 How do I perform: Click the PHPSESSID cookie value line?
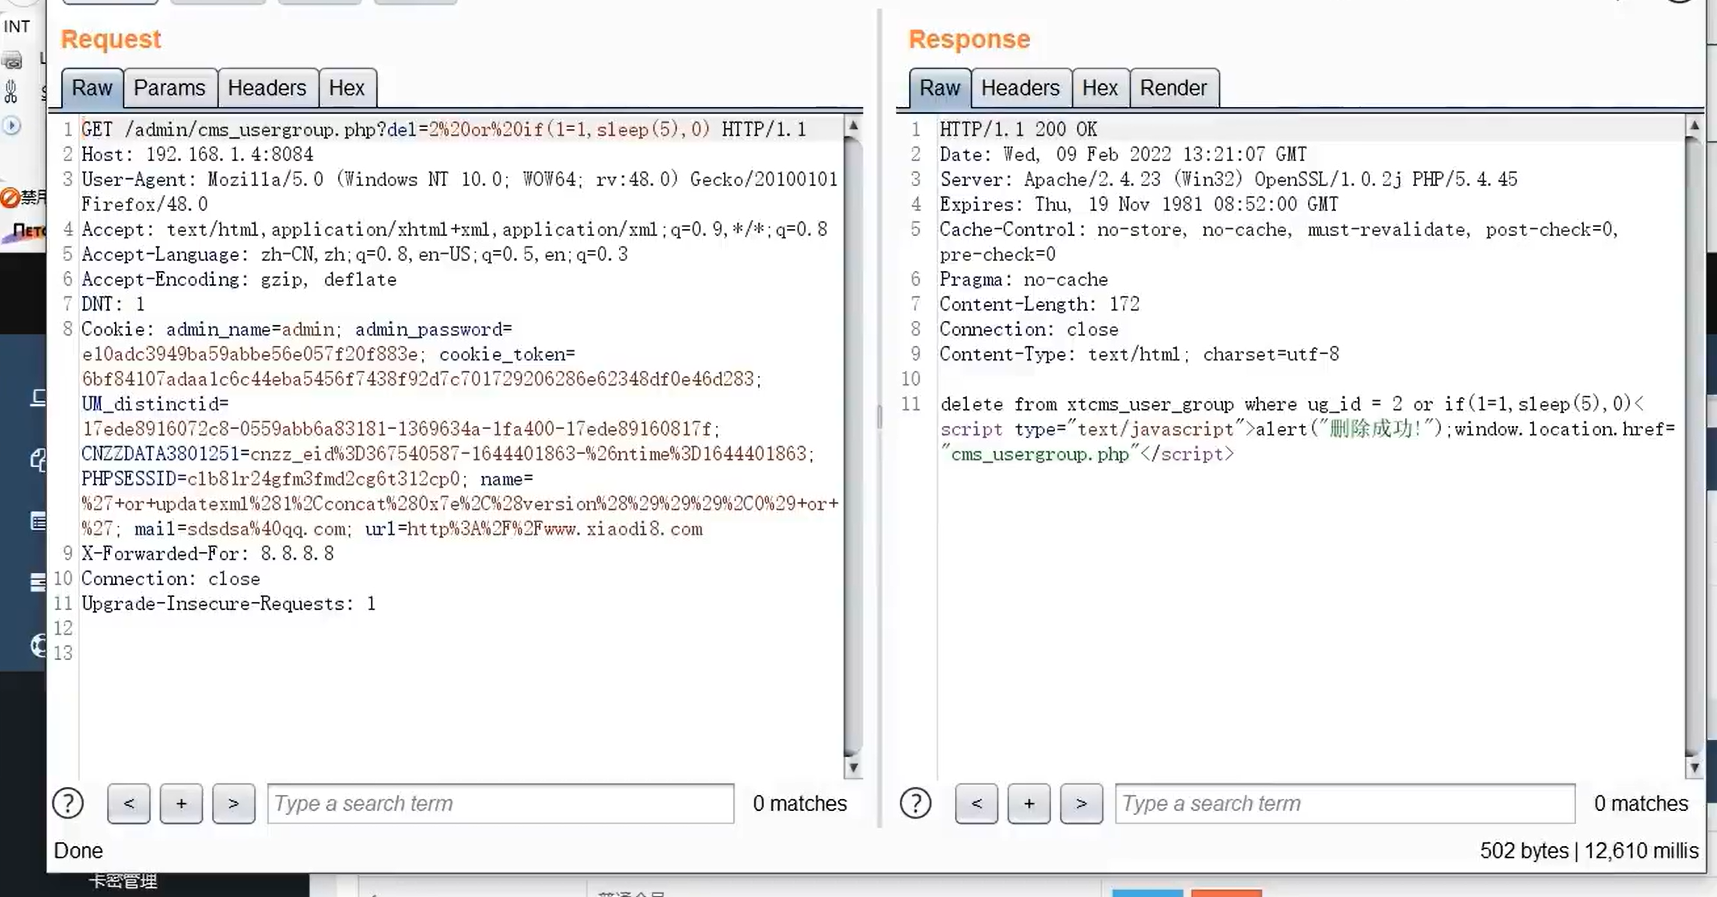(x=308, y=479)
